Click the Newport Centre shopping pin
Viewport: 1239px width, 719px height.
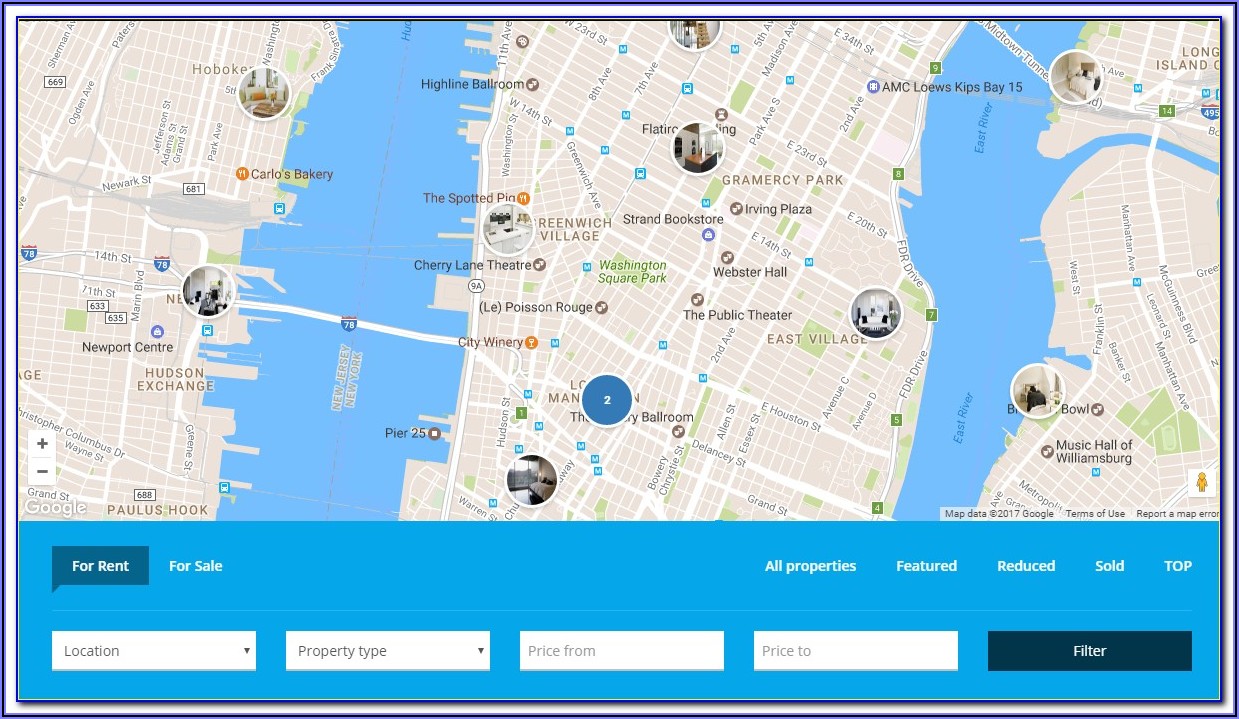[x=157, y=331]
